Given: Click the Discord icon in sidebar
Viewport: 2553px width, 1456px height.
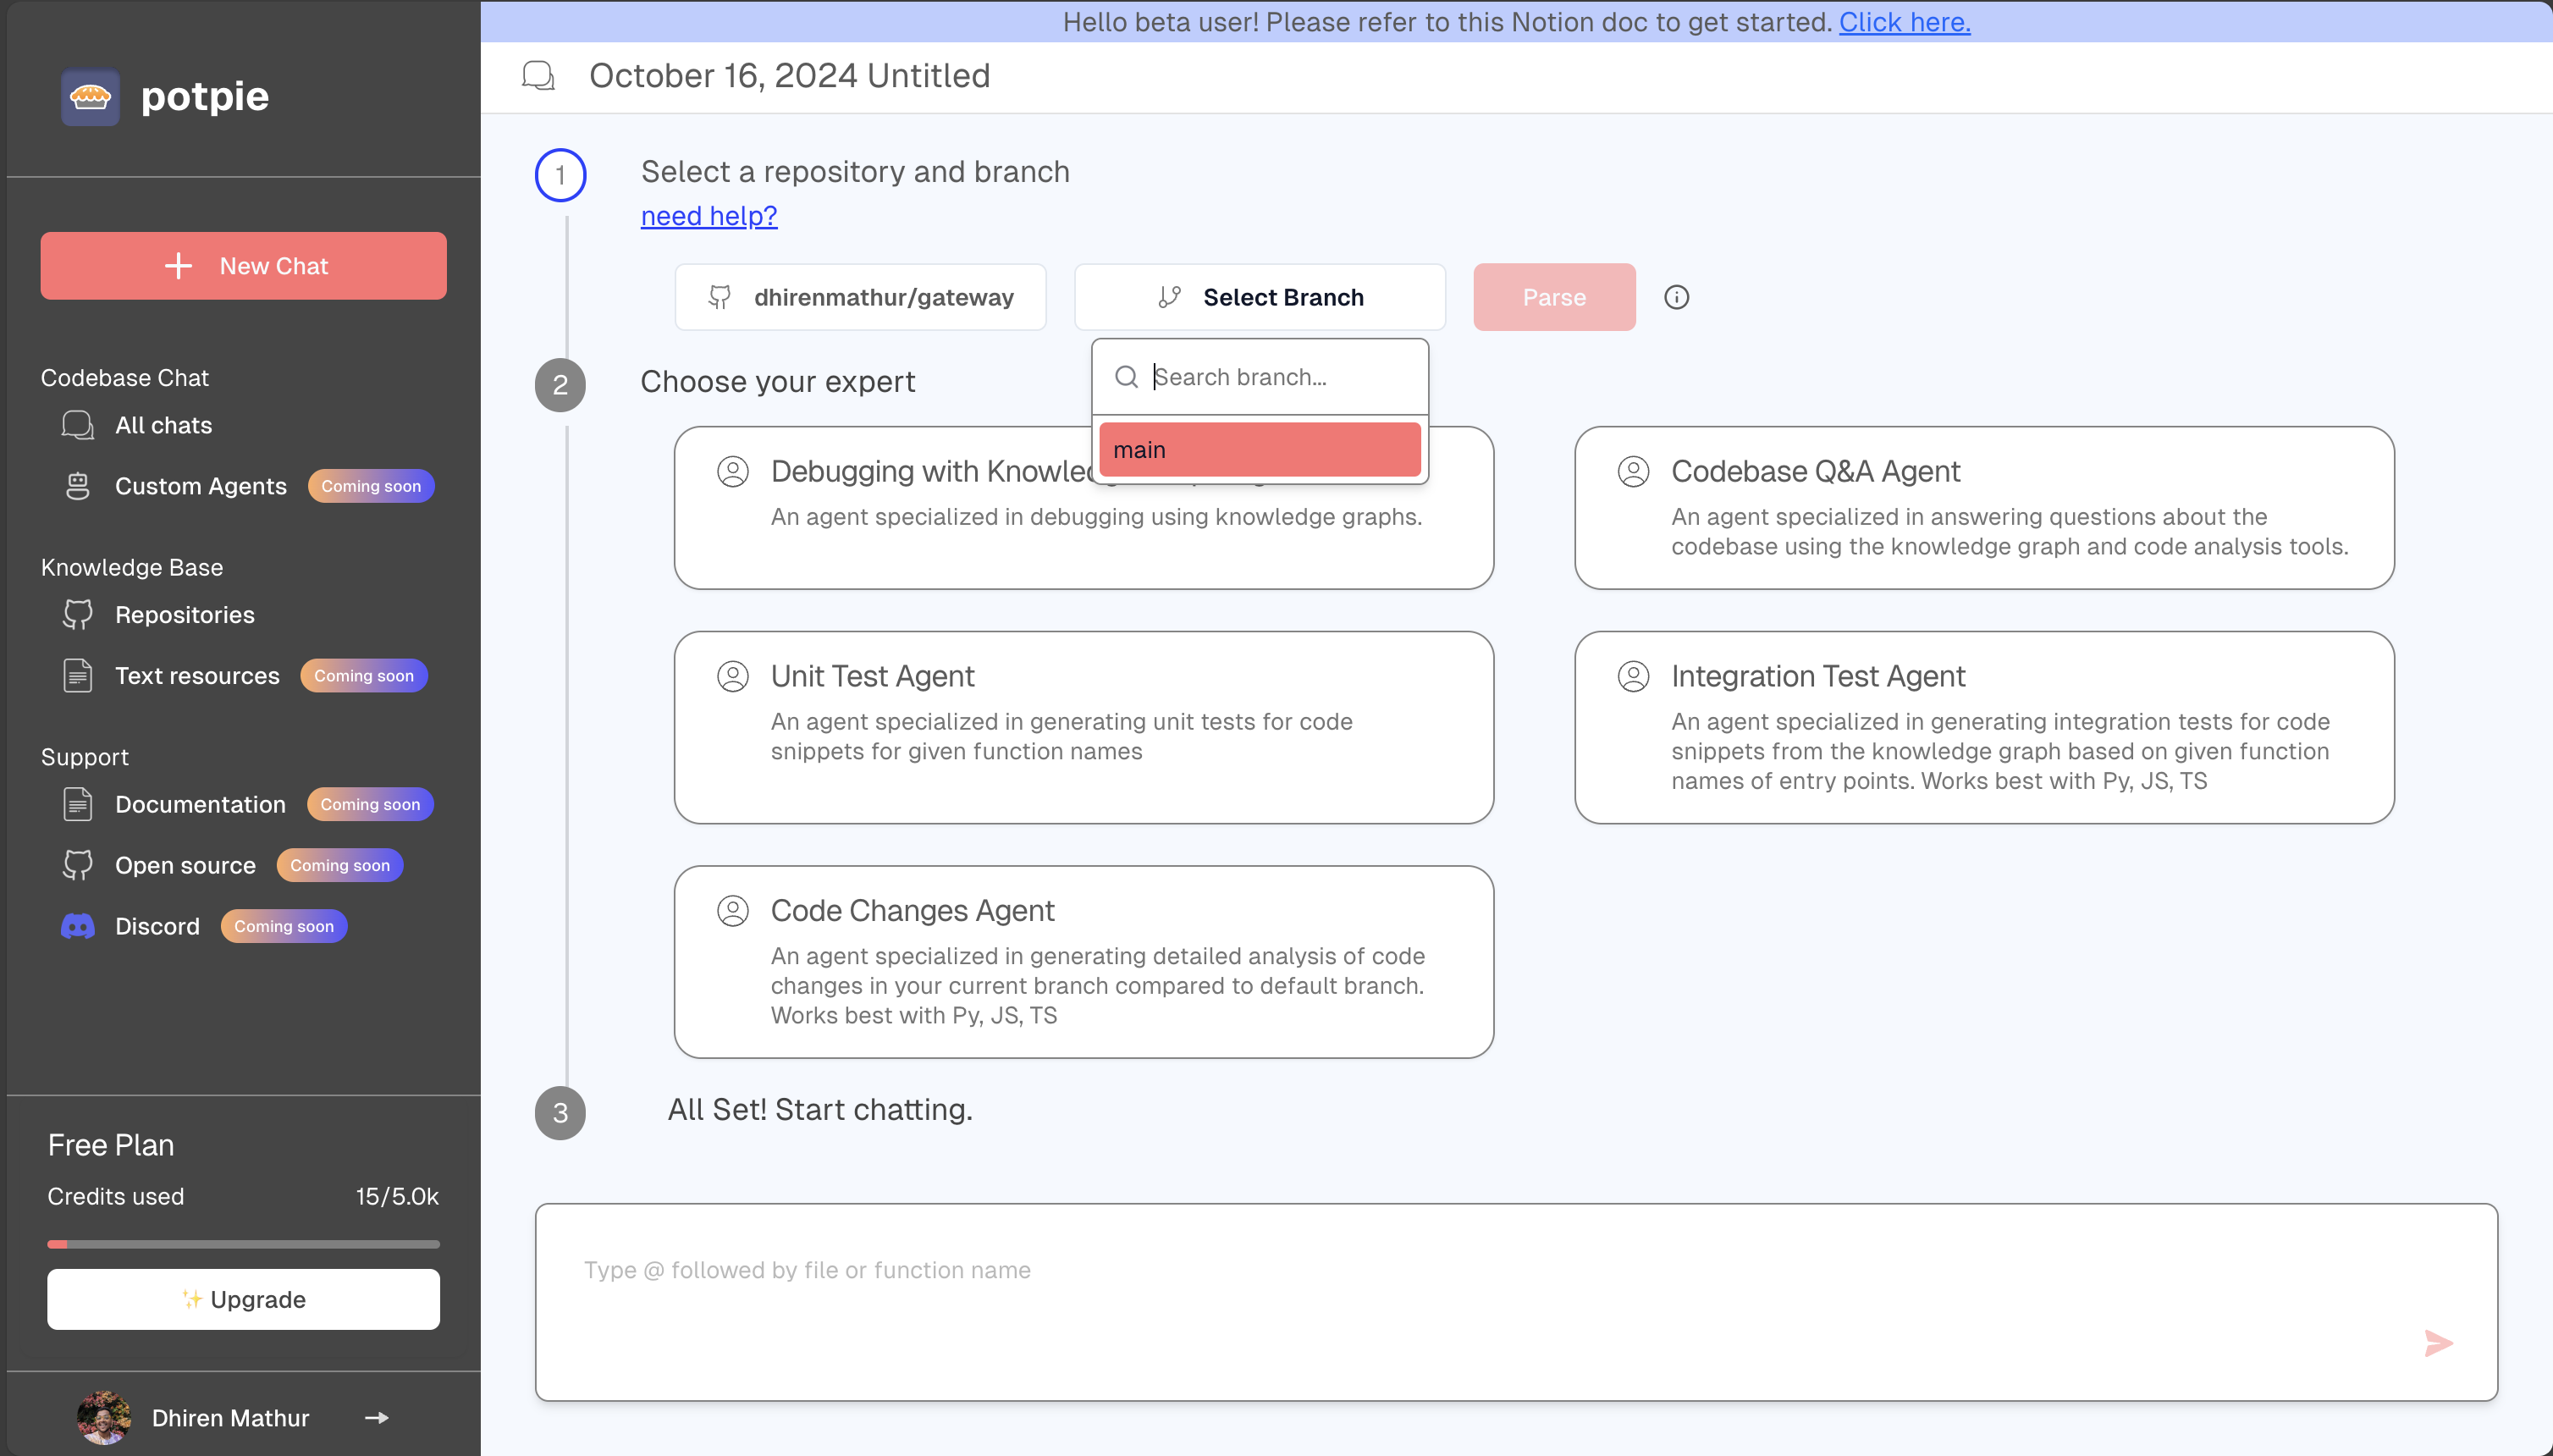Looking at the screenshot, I should point(78,927).
